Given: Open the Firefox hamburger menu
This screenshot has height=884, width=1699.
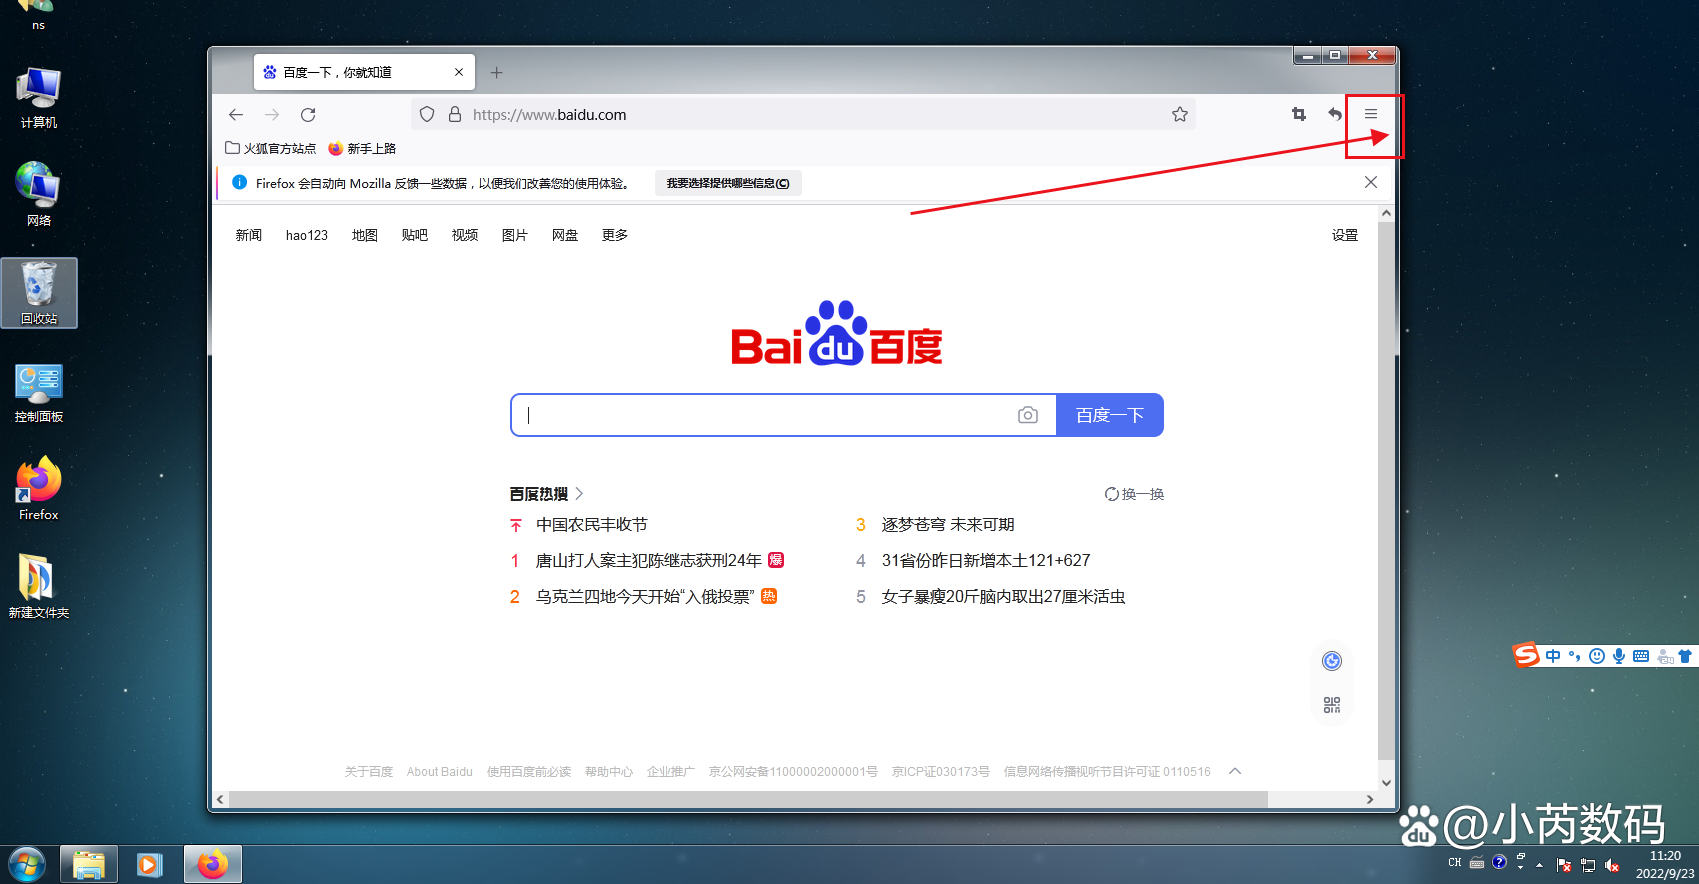Looking at the screenshot, I should click(x=1371, y=114).
